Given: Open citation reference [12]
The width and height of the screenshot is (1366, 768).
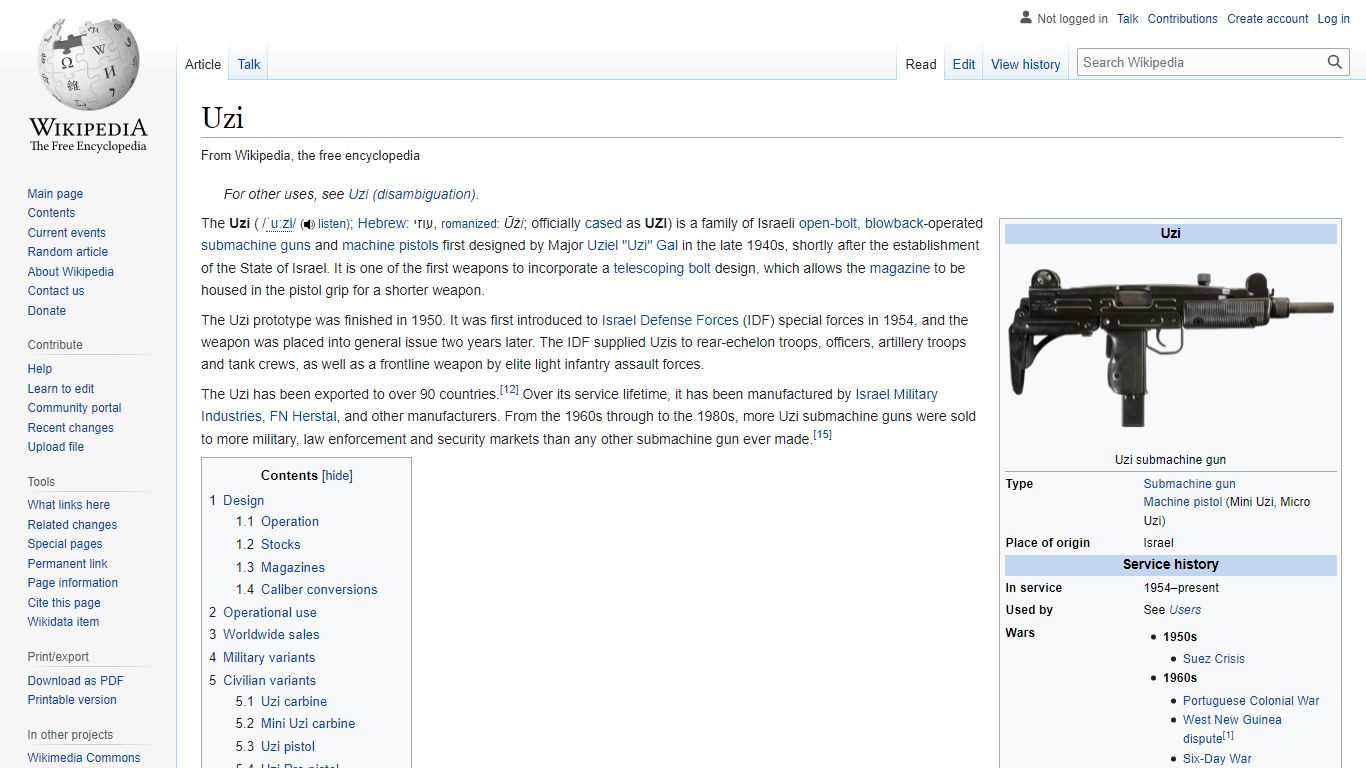Looking at the screenshot, I should [509, 389].
